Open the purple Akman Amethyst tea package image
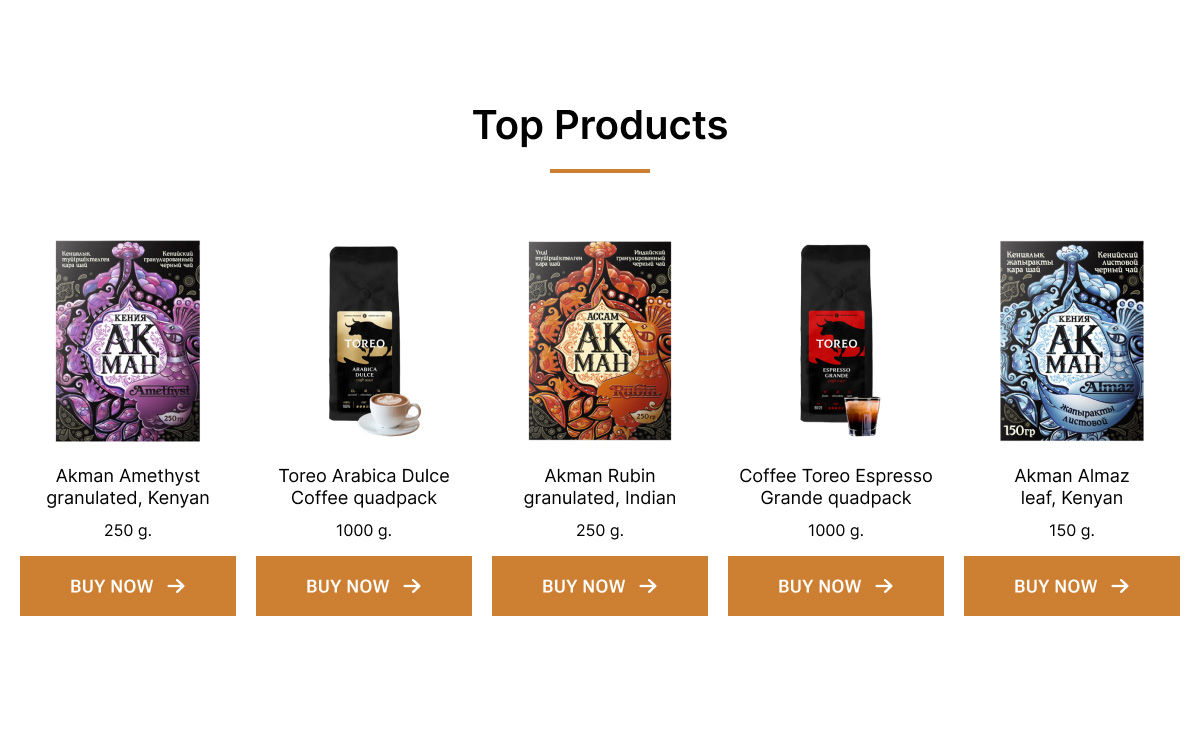This screenshot has width=1200, height=736. (x=128, y=340)
